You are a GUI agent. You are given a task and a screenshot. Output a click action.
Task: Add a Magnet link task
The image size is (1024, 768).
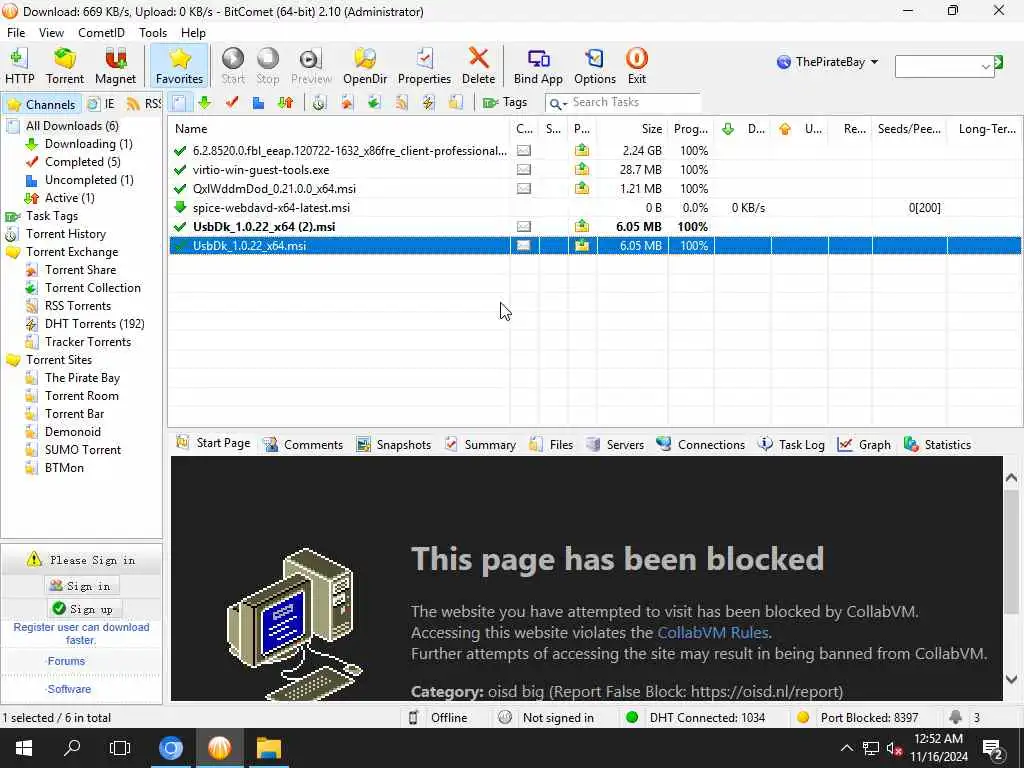pyautogui.click(x=116, y=66)
